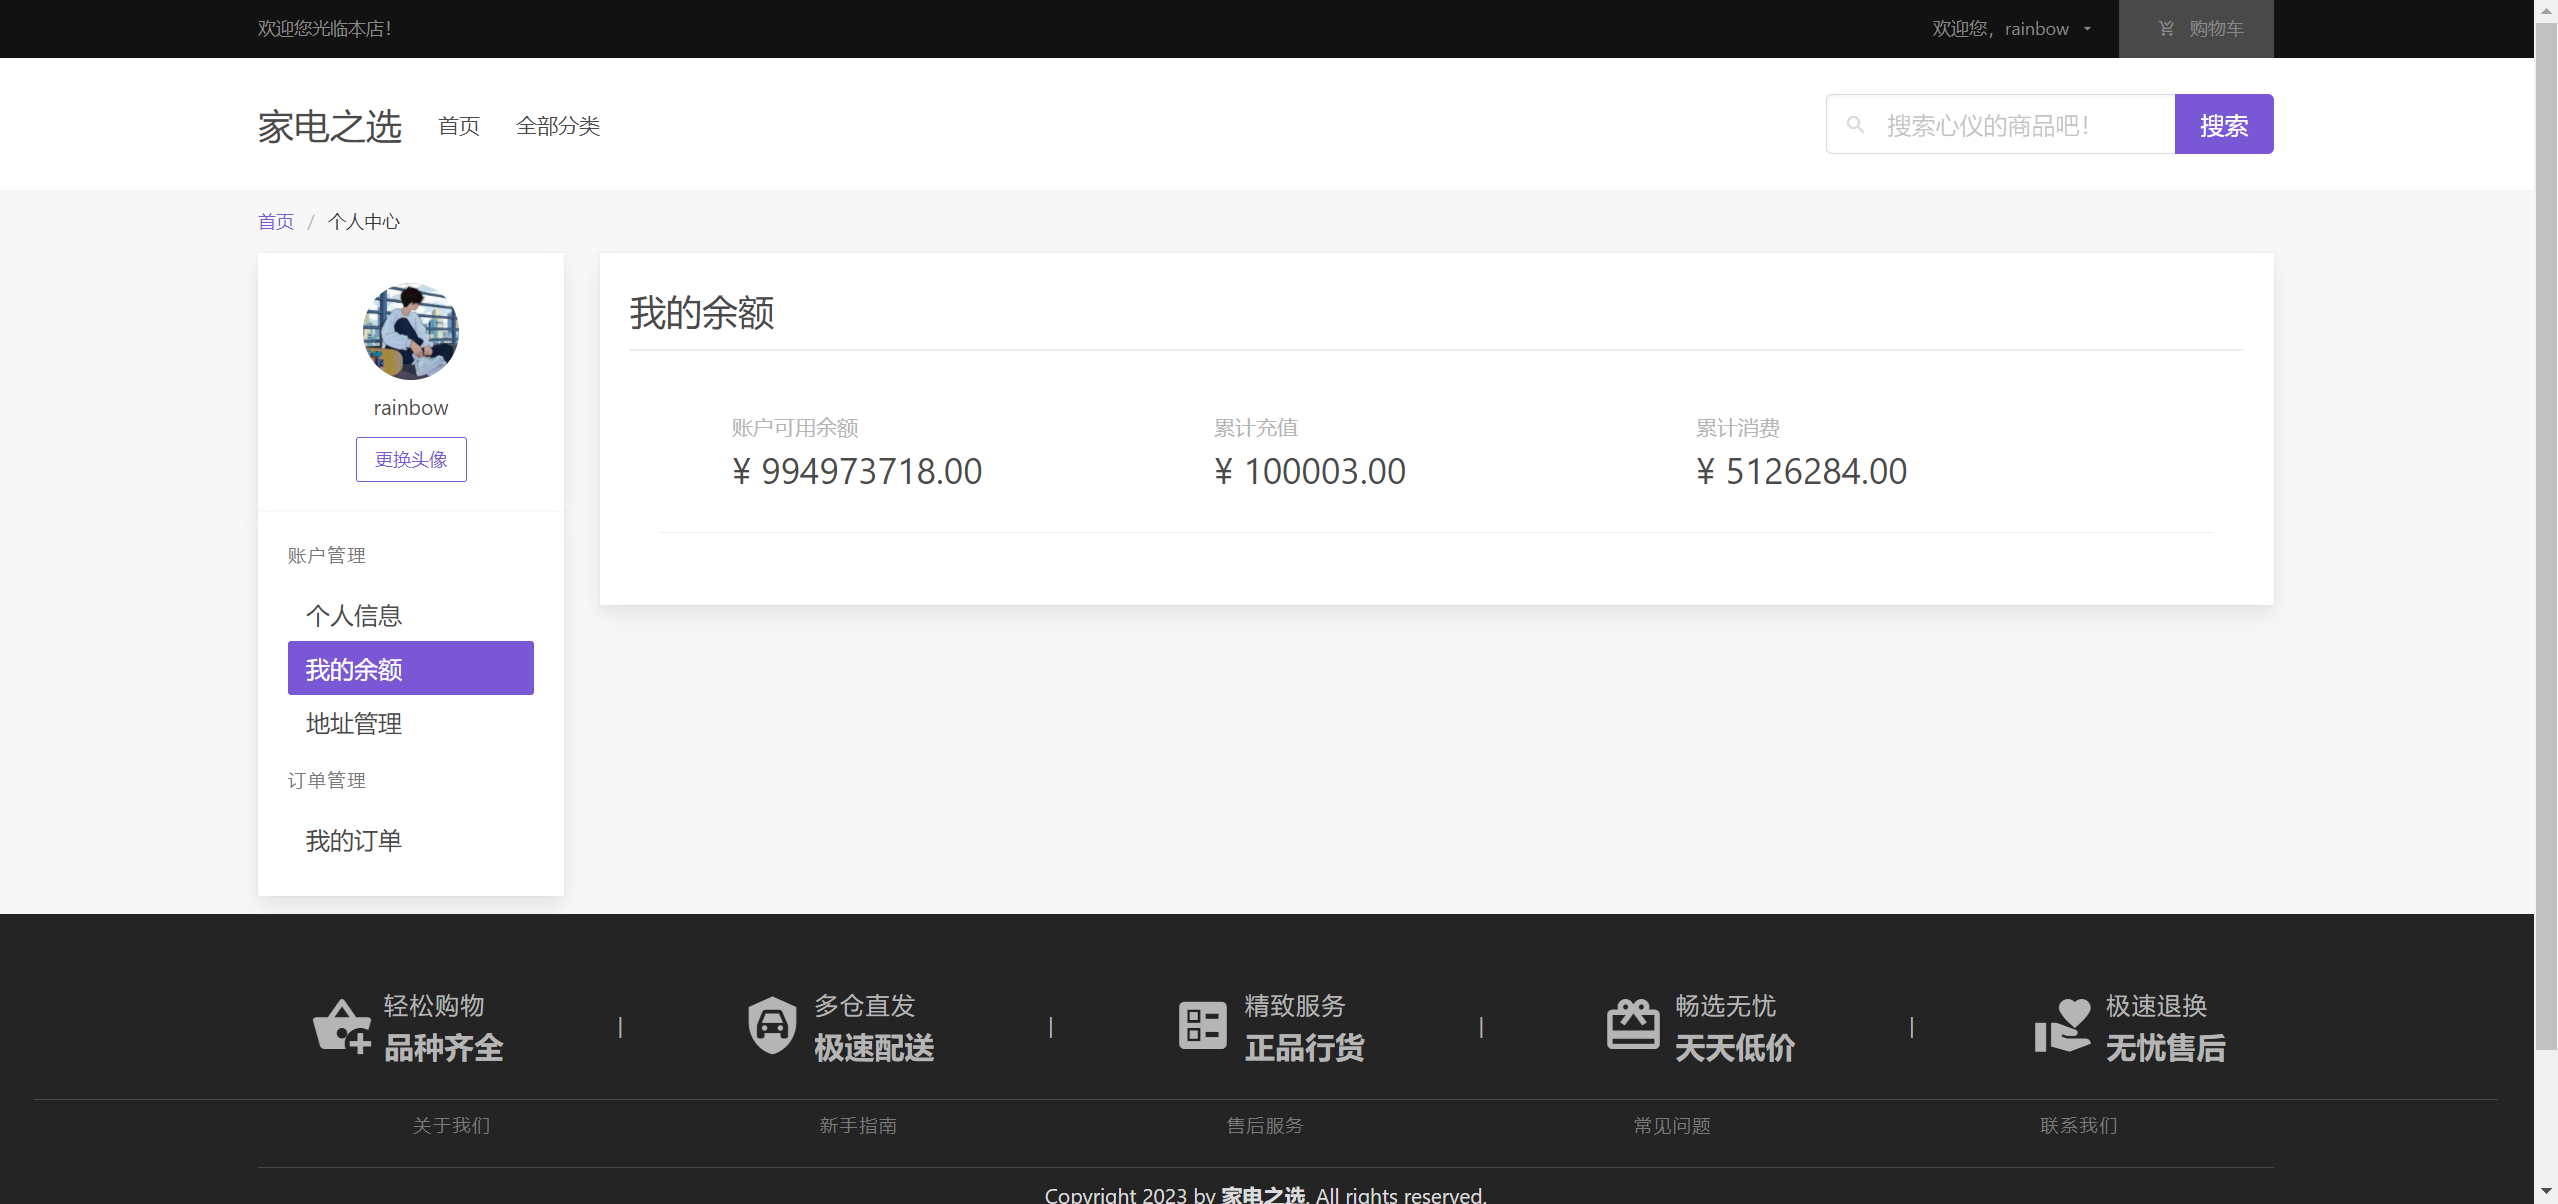This screenshot has height=1204, width=2558.
Task: Click the hand-heart fast returns icon
Action: click(x=2062, y=1025)
